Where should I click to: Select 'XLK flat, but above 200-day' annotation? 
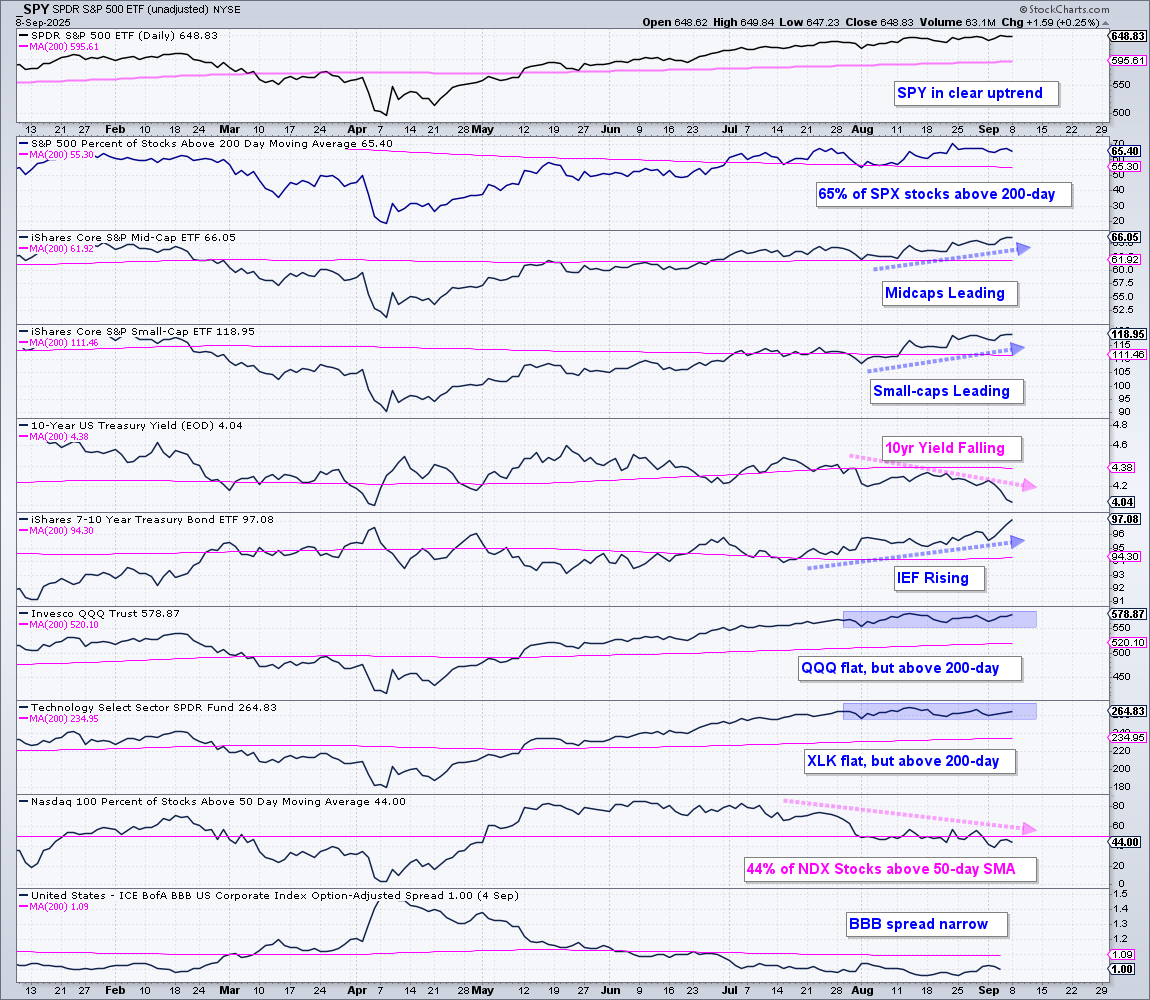pos(910,762)
